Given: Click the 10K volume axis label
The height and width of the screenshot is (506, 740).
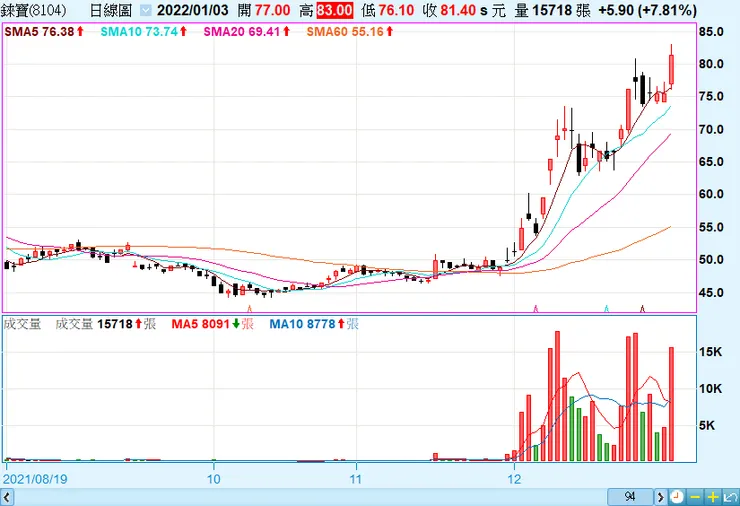Looking at the screenshot, I should (x=711, y=388).
